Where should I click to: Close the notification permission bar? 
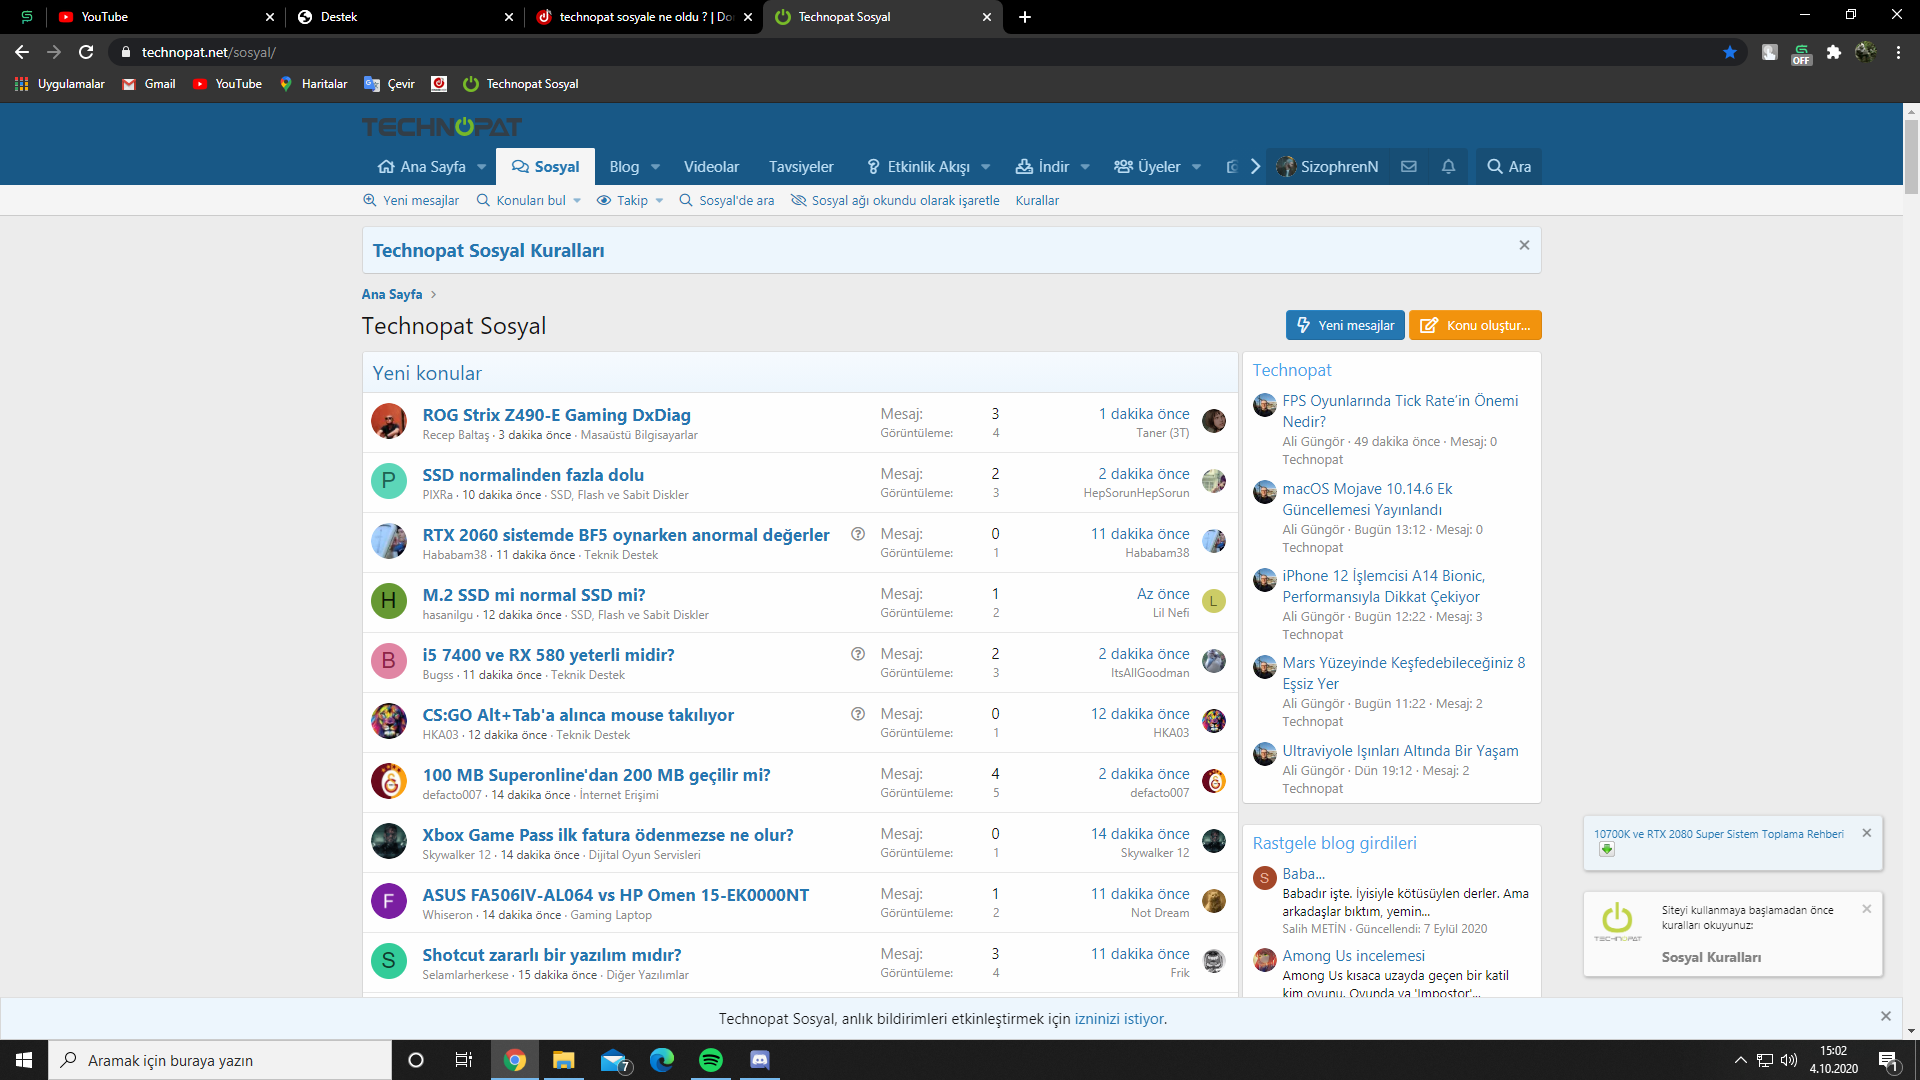(x=1885, y=1016)
